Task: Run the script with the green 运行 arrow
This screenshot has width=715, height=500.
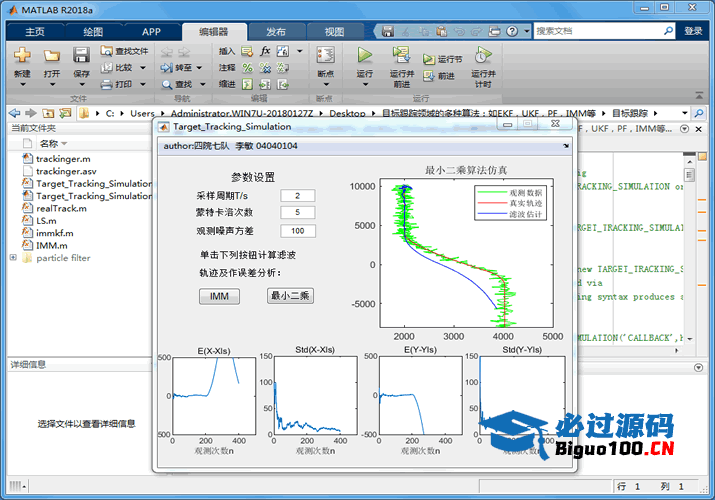Action: (x=364, y=55)
